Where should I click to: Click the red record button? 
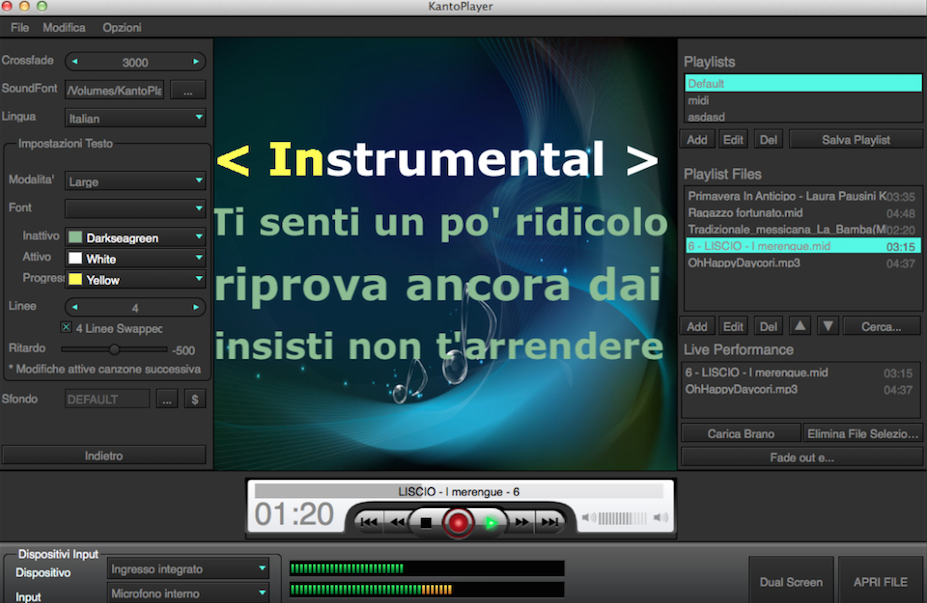[457, 521]
